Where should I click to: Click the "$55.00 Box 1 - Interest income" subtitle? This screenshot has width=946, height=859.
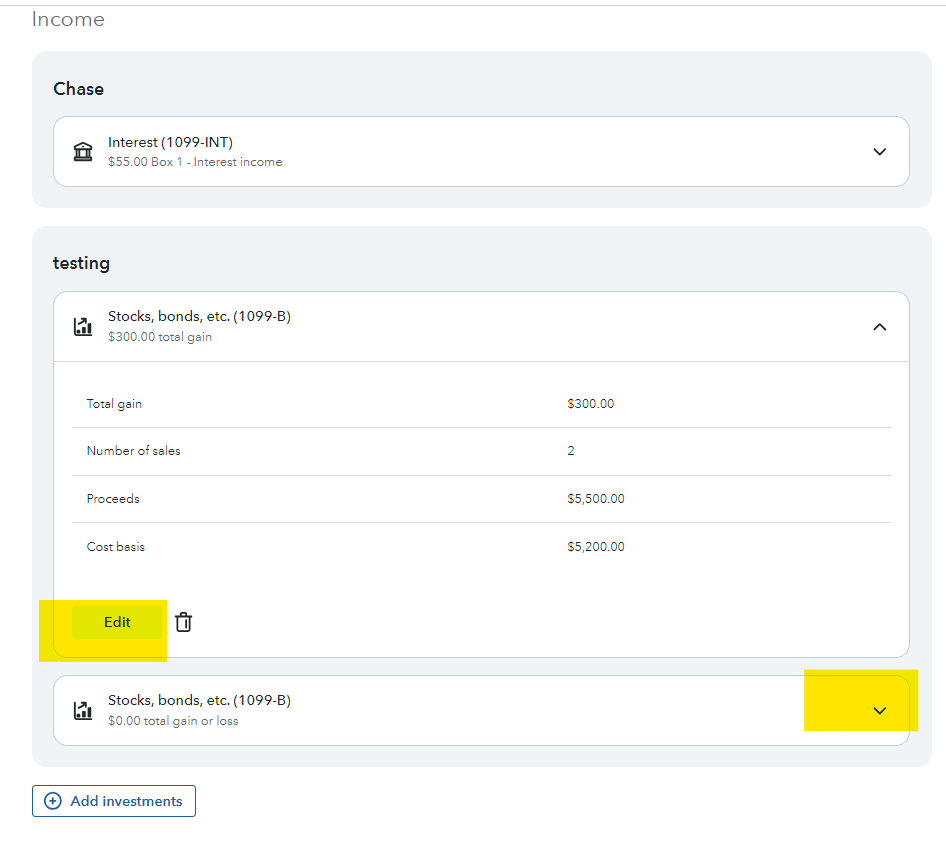pos(195,162)
